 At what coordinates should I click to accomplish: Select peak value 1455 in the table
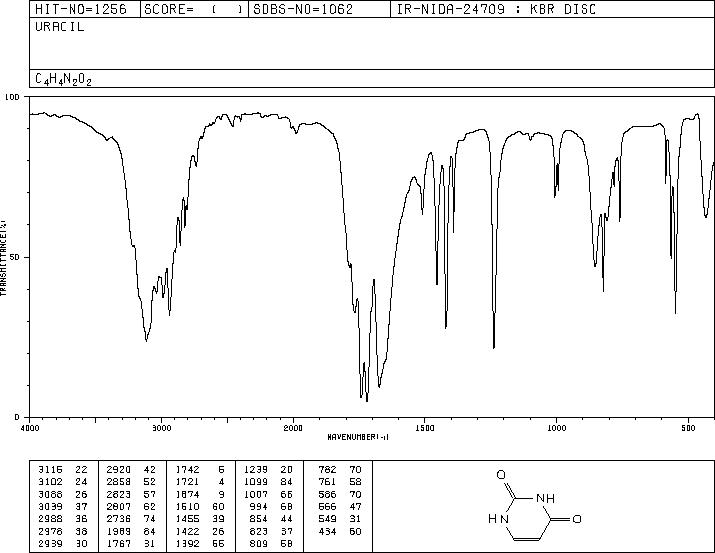187,519
